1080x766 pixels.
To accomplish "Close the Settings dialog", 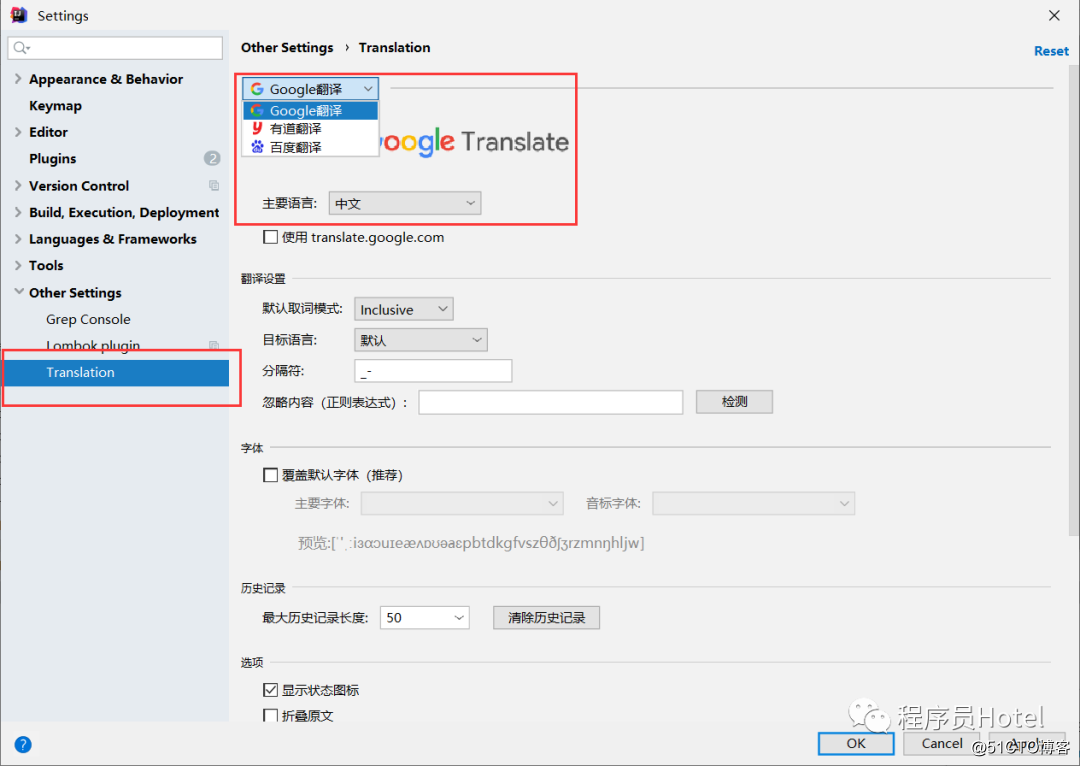I will coord(1054,15).
